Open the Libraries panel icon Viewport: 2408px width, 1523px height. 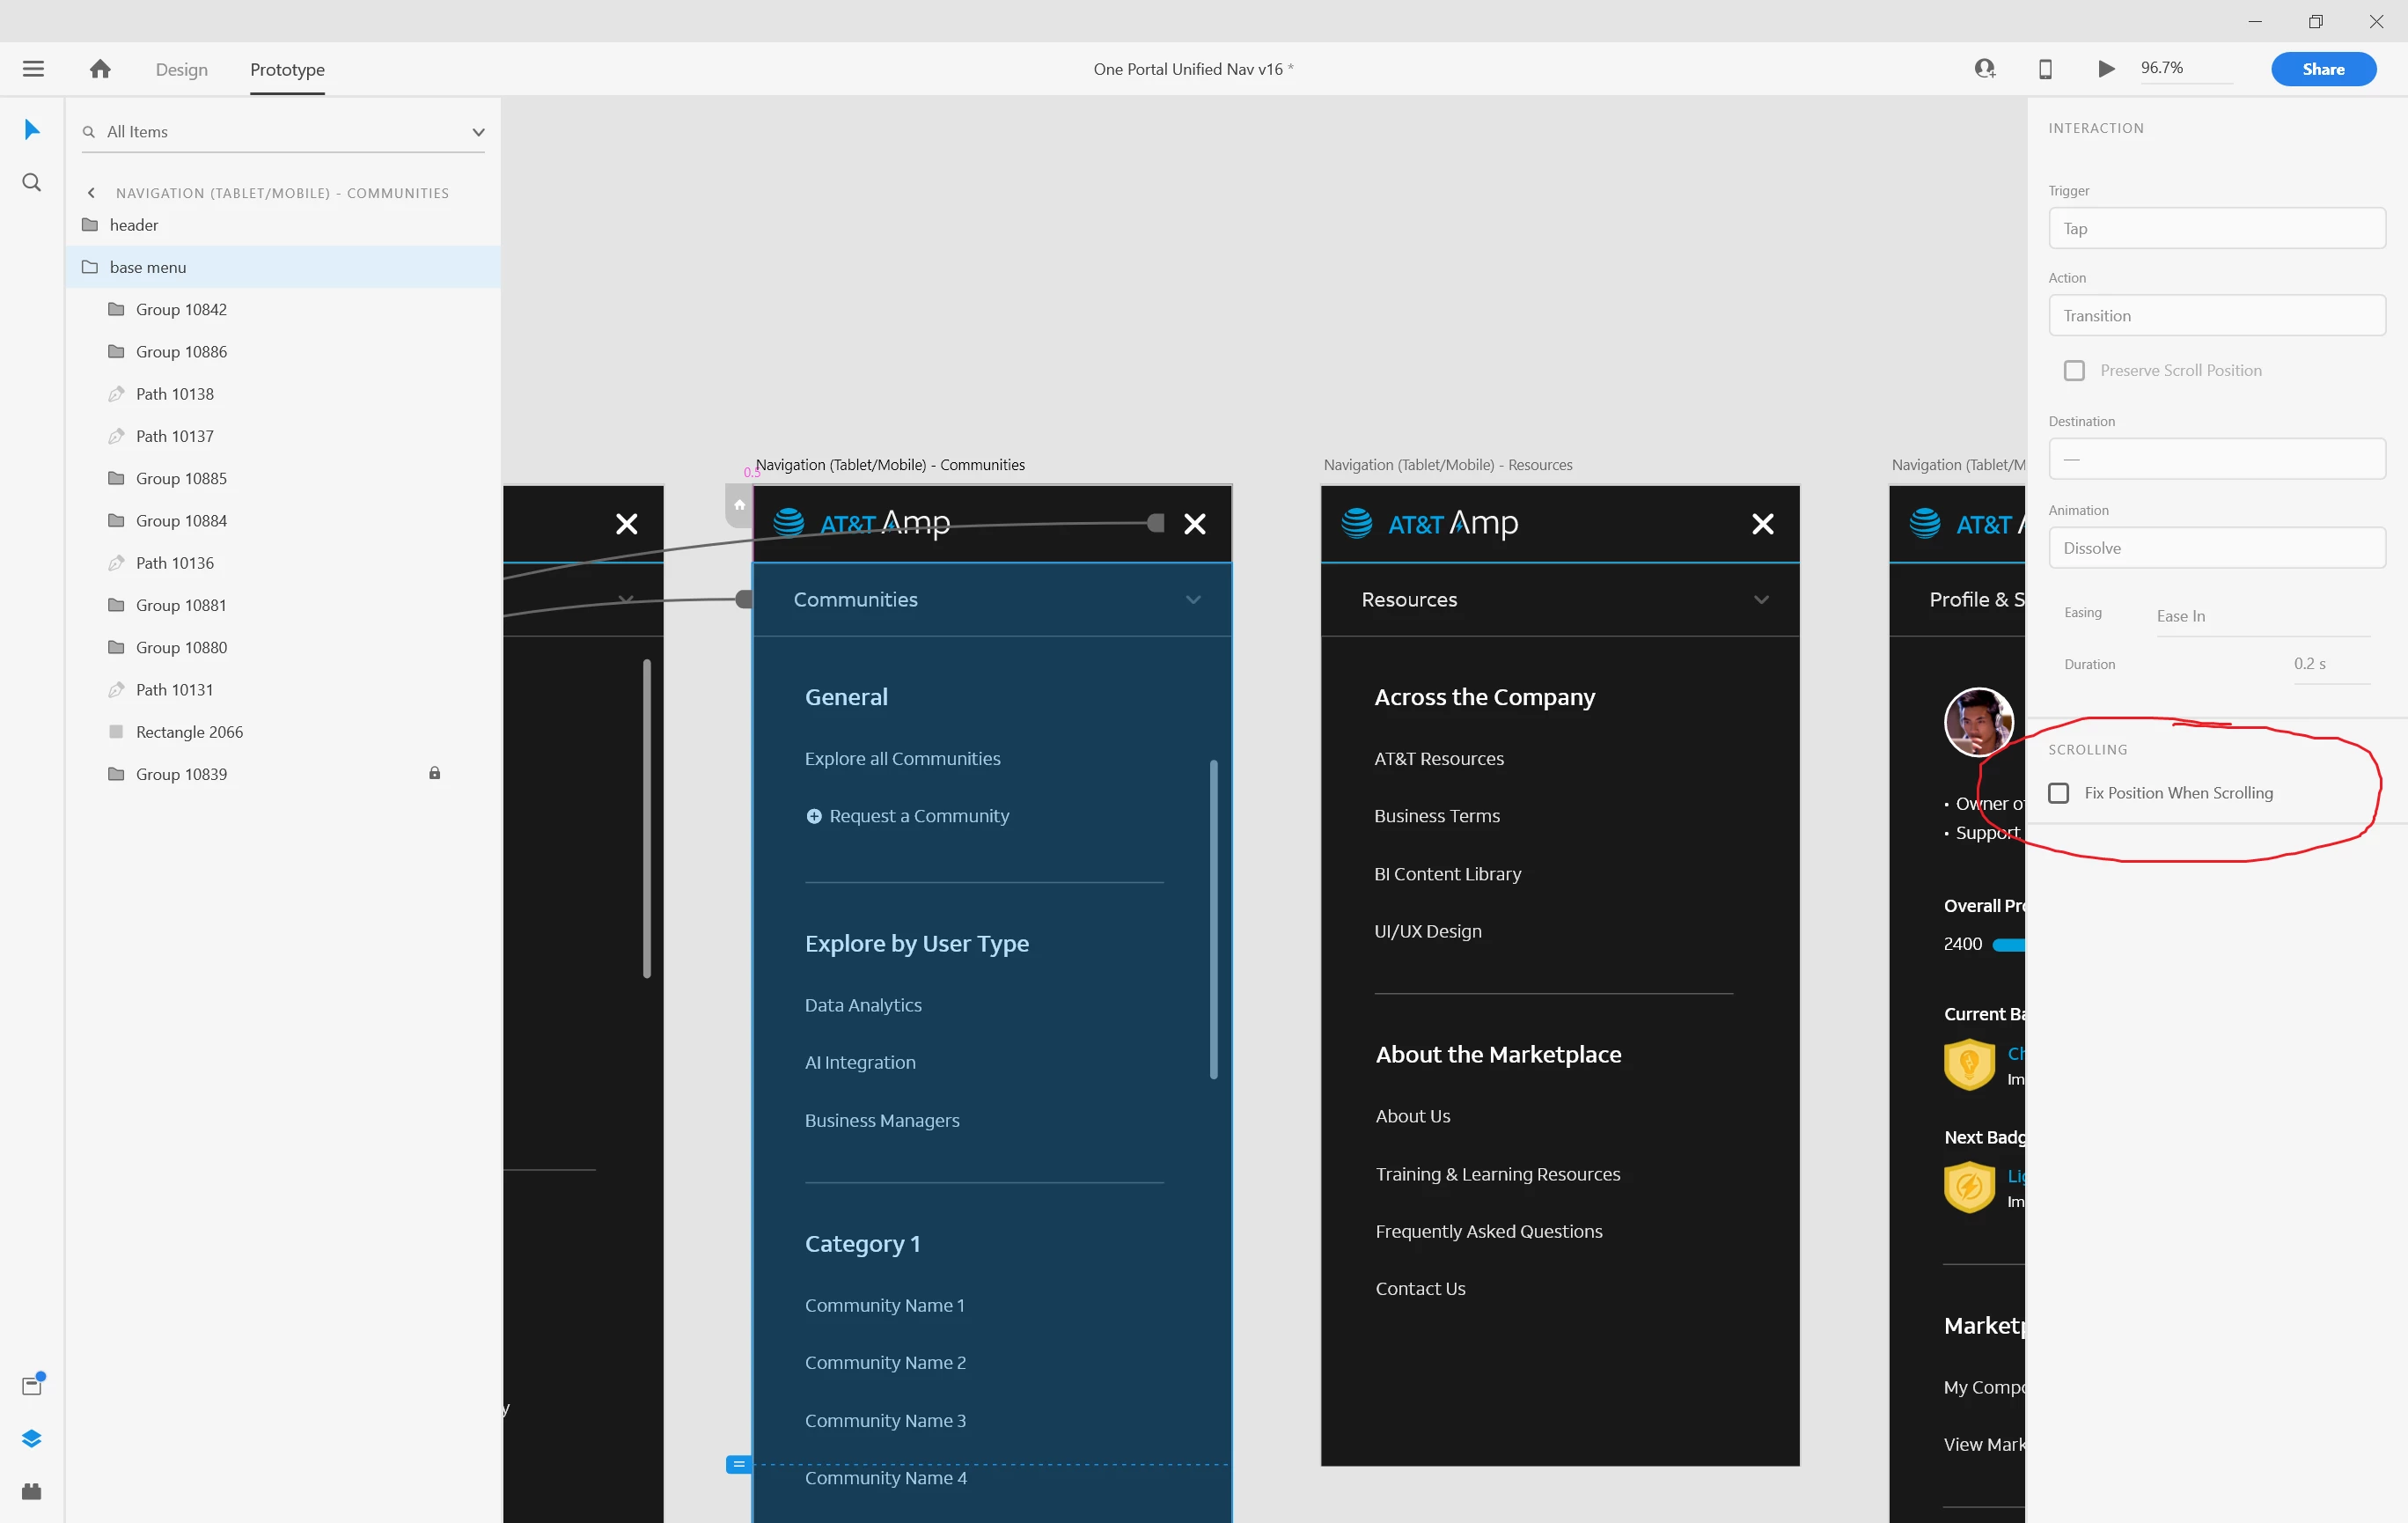31,1385
